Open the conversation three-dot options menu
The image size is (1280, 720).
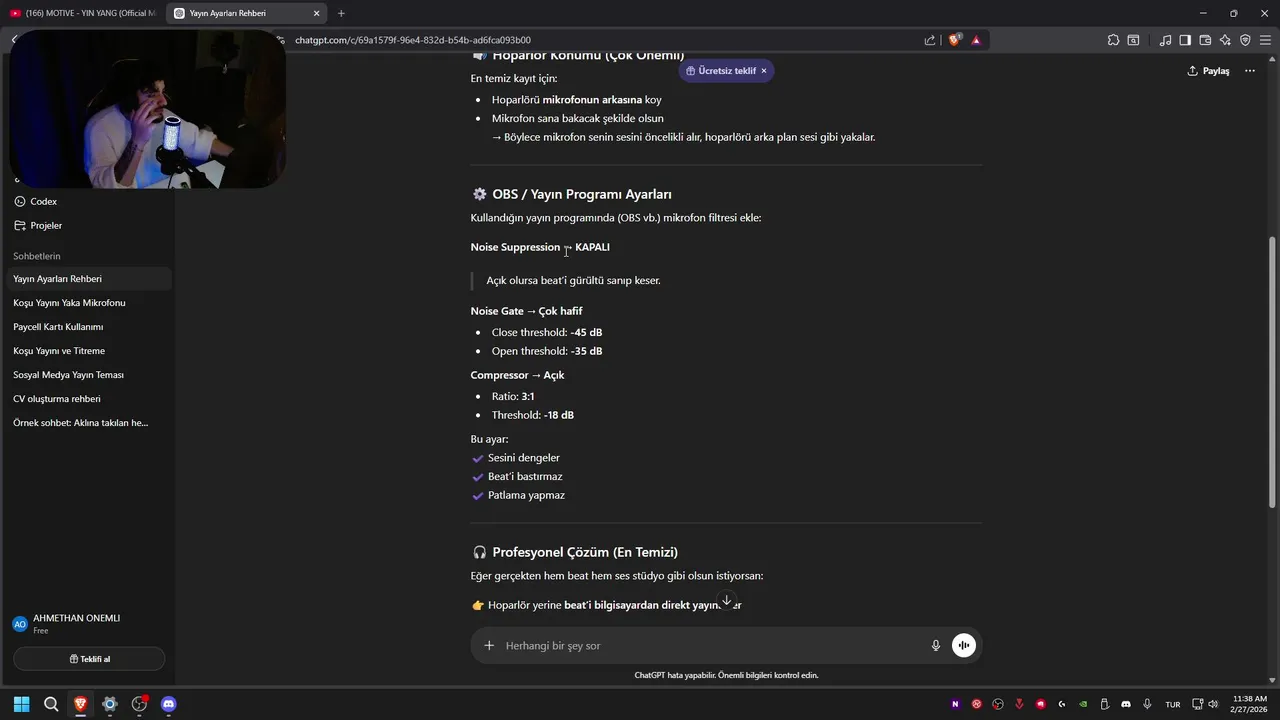[1249, 71]
